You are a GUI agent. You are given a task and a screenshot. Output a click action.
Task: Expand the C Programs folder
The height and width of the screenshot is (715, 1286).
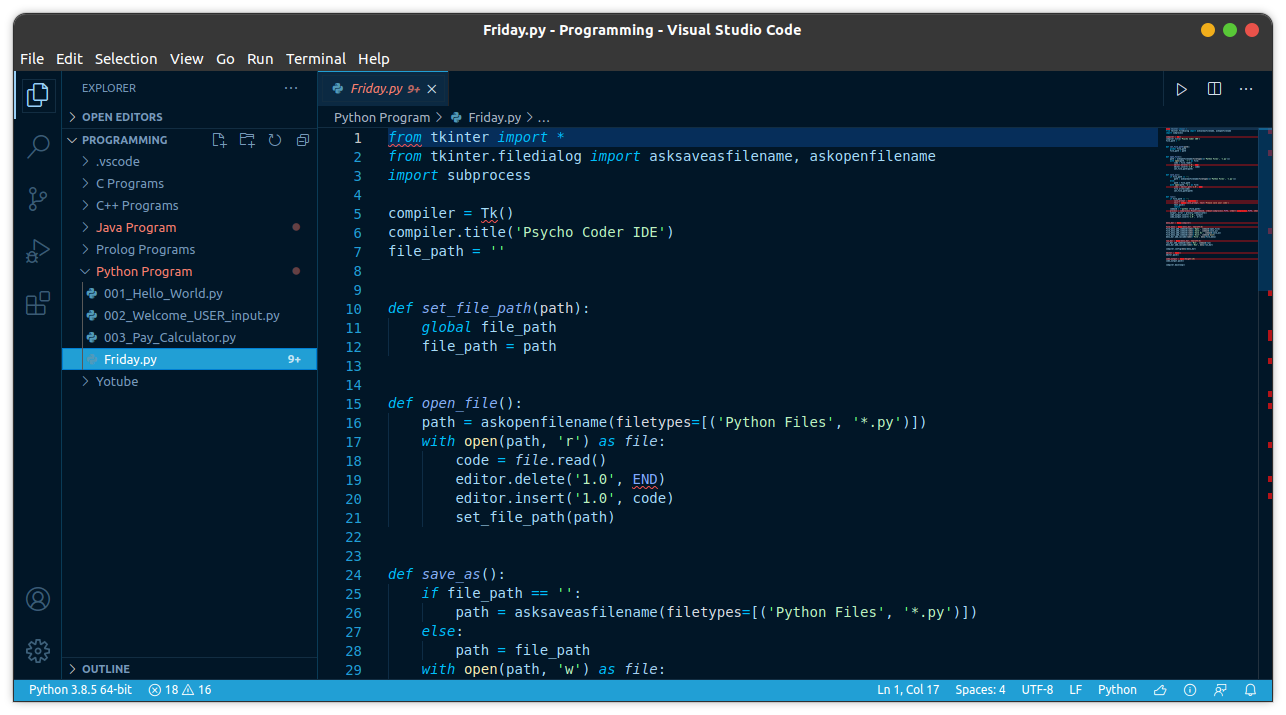pos(190,183)
